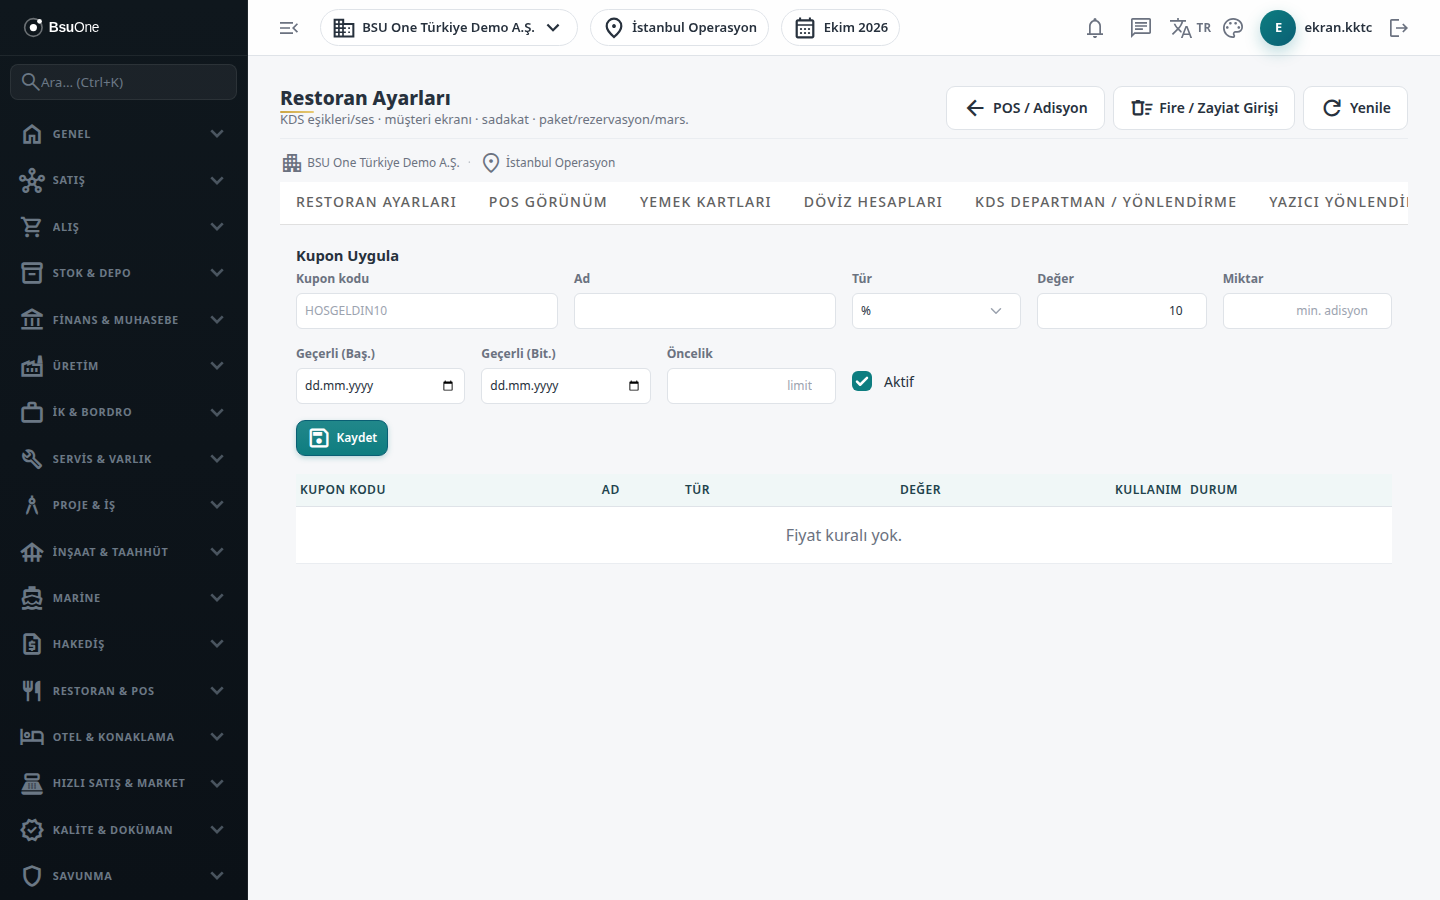Open the notifications bell
Viewport: 1440px width, 900px height.
(x=1095, y=28)
